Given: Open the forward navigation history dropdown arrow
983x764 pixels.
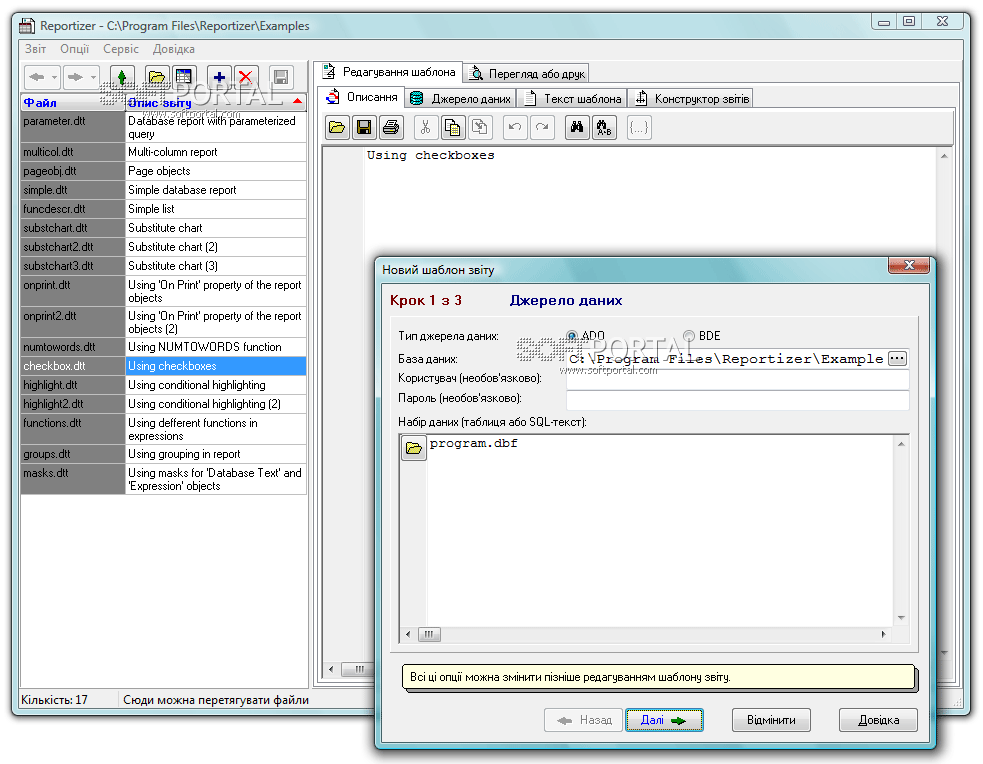Looking at the screenshot, I should [93, 77].
